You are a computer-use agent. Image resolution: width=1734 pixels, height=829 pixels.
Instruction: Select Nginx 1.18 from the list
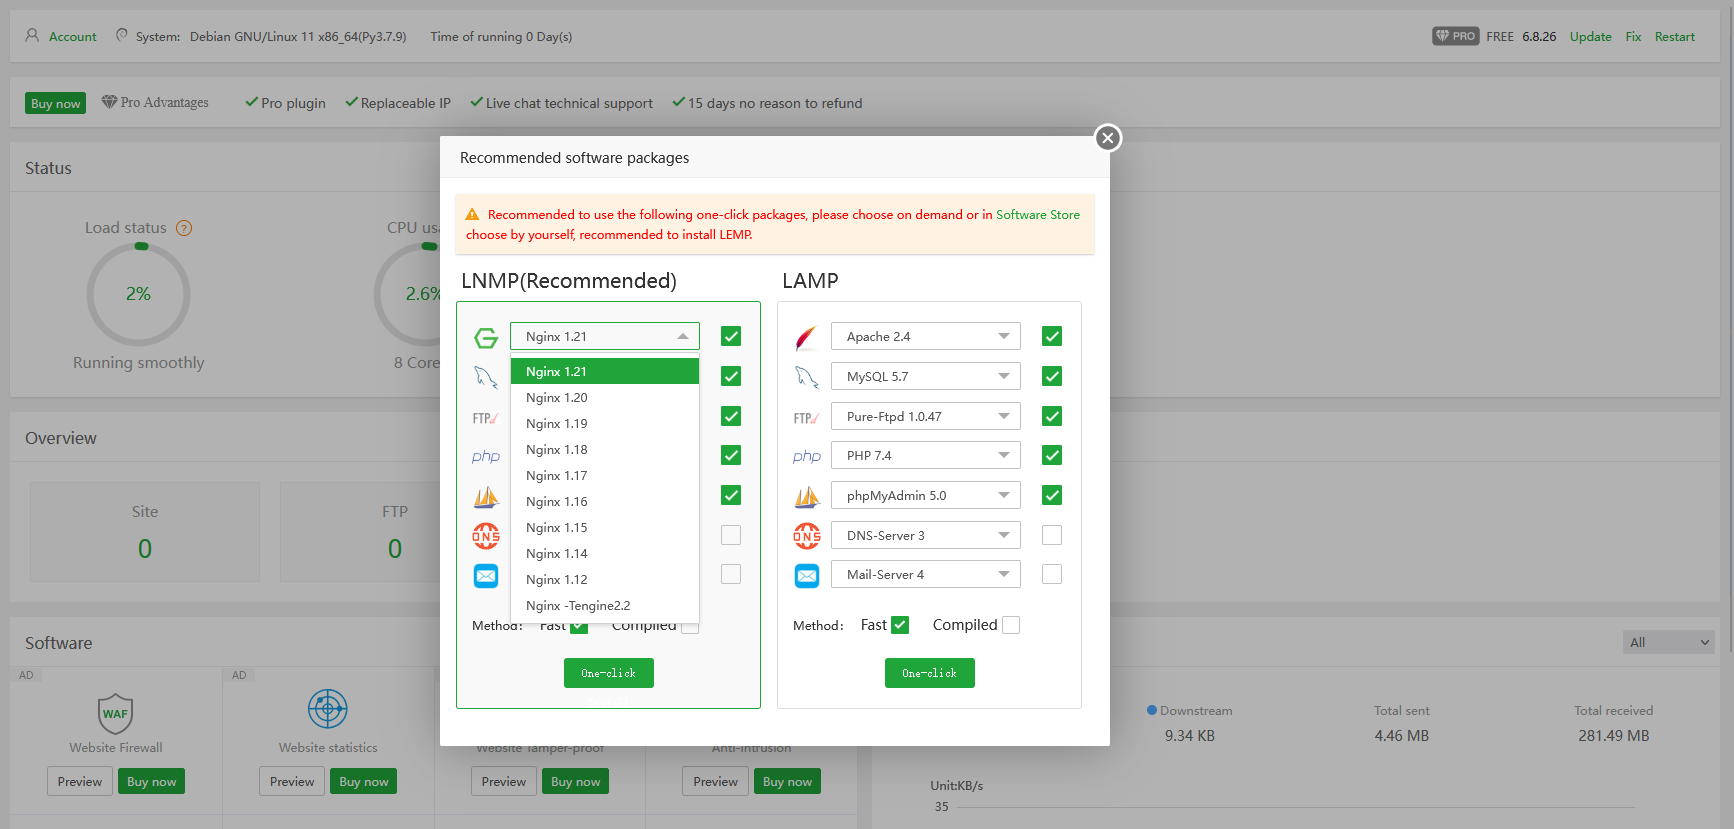tap(557, 450)
